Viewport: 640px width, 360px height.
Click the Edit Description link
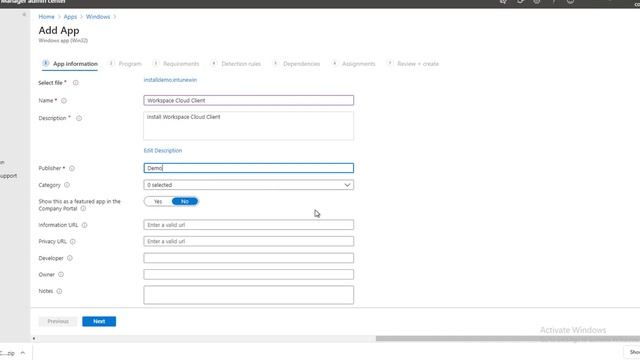point(163,151)
